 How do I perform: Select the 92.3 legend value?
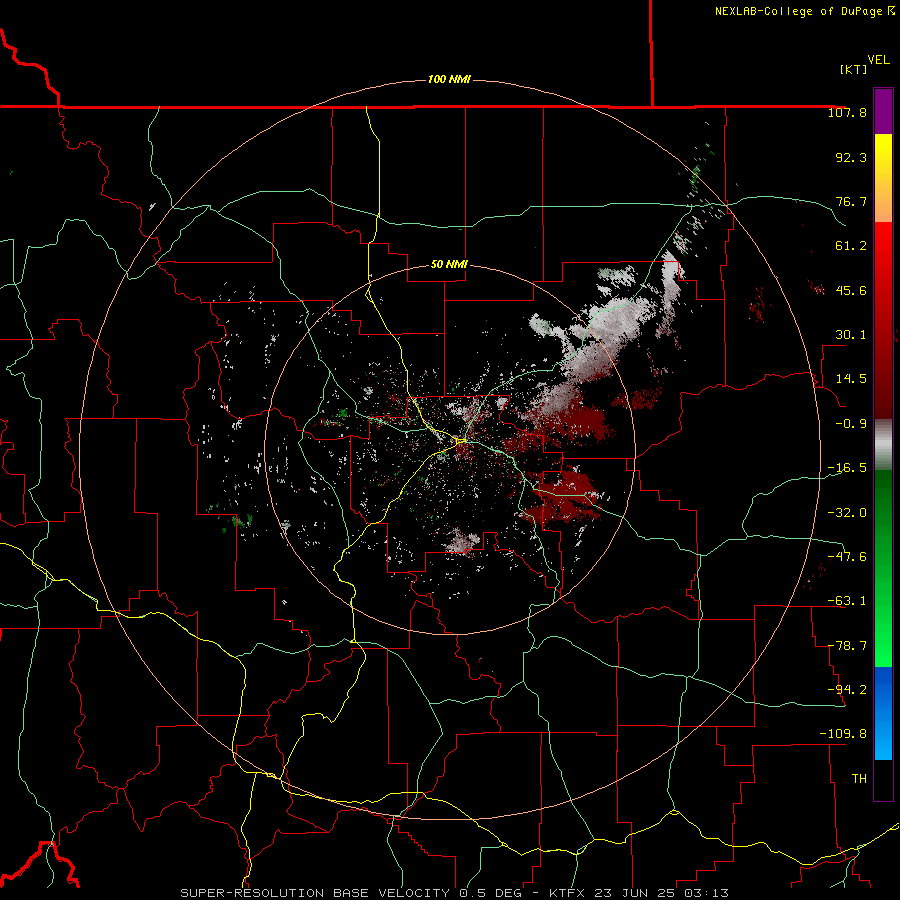(x=851, y=157)
